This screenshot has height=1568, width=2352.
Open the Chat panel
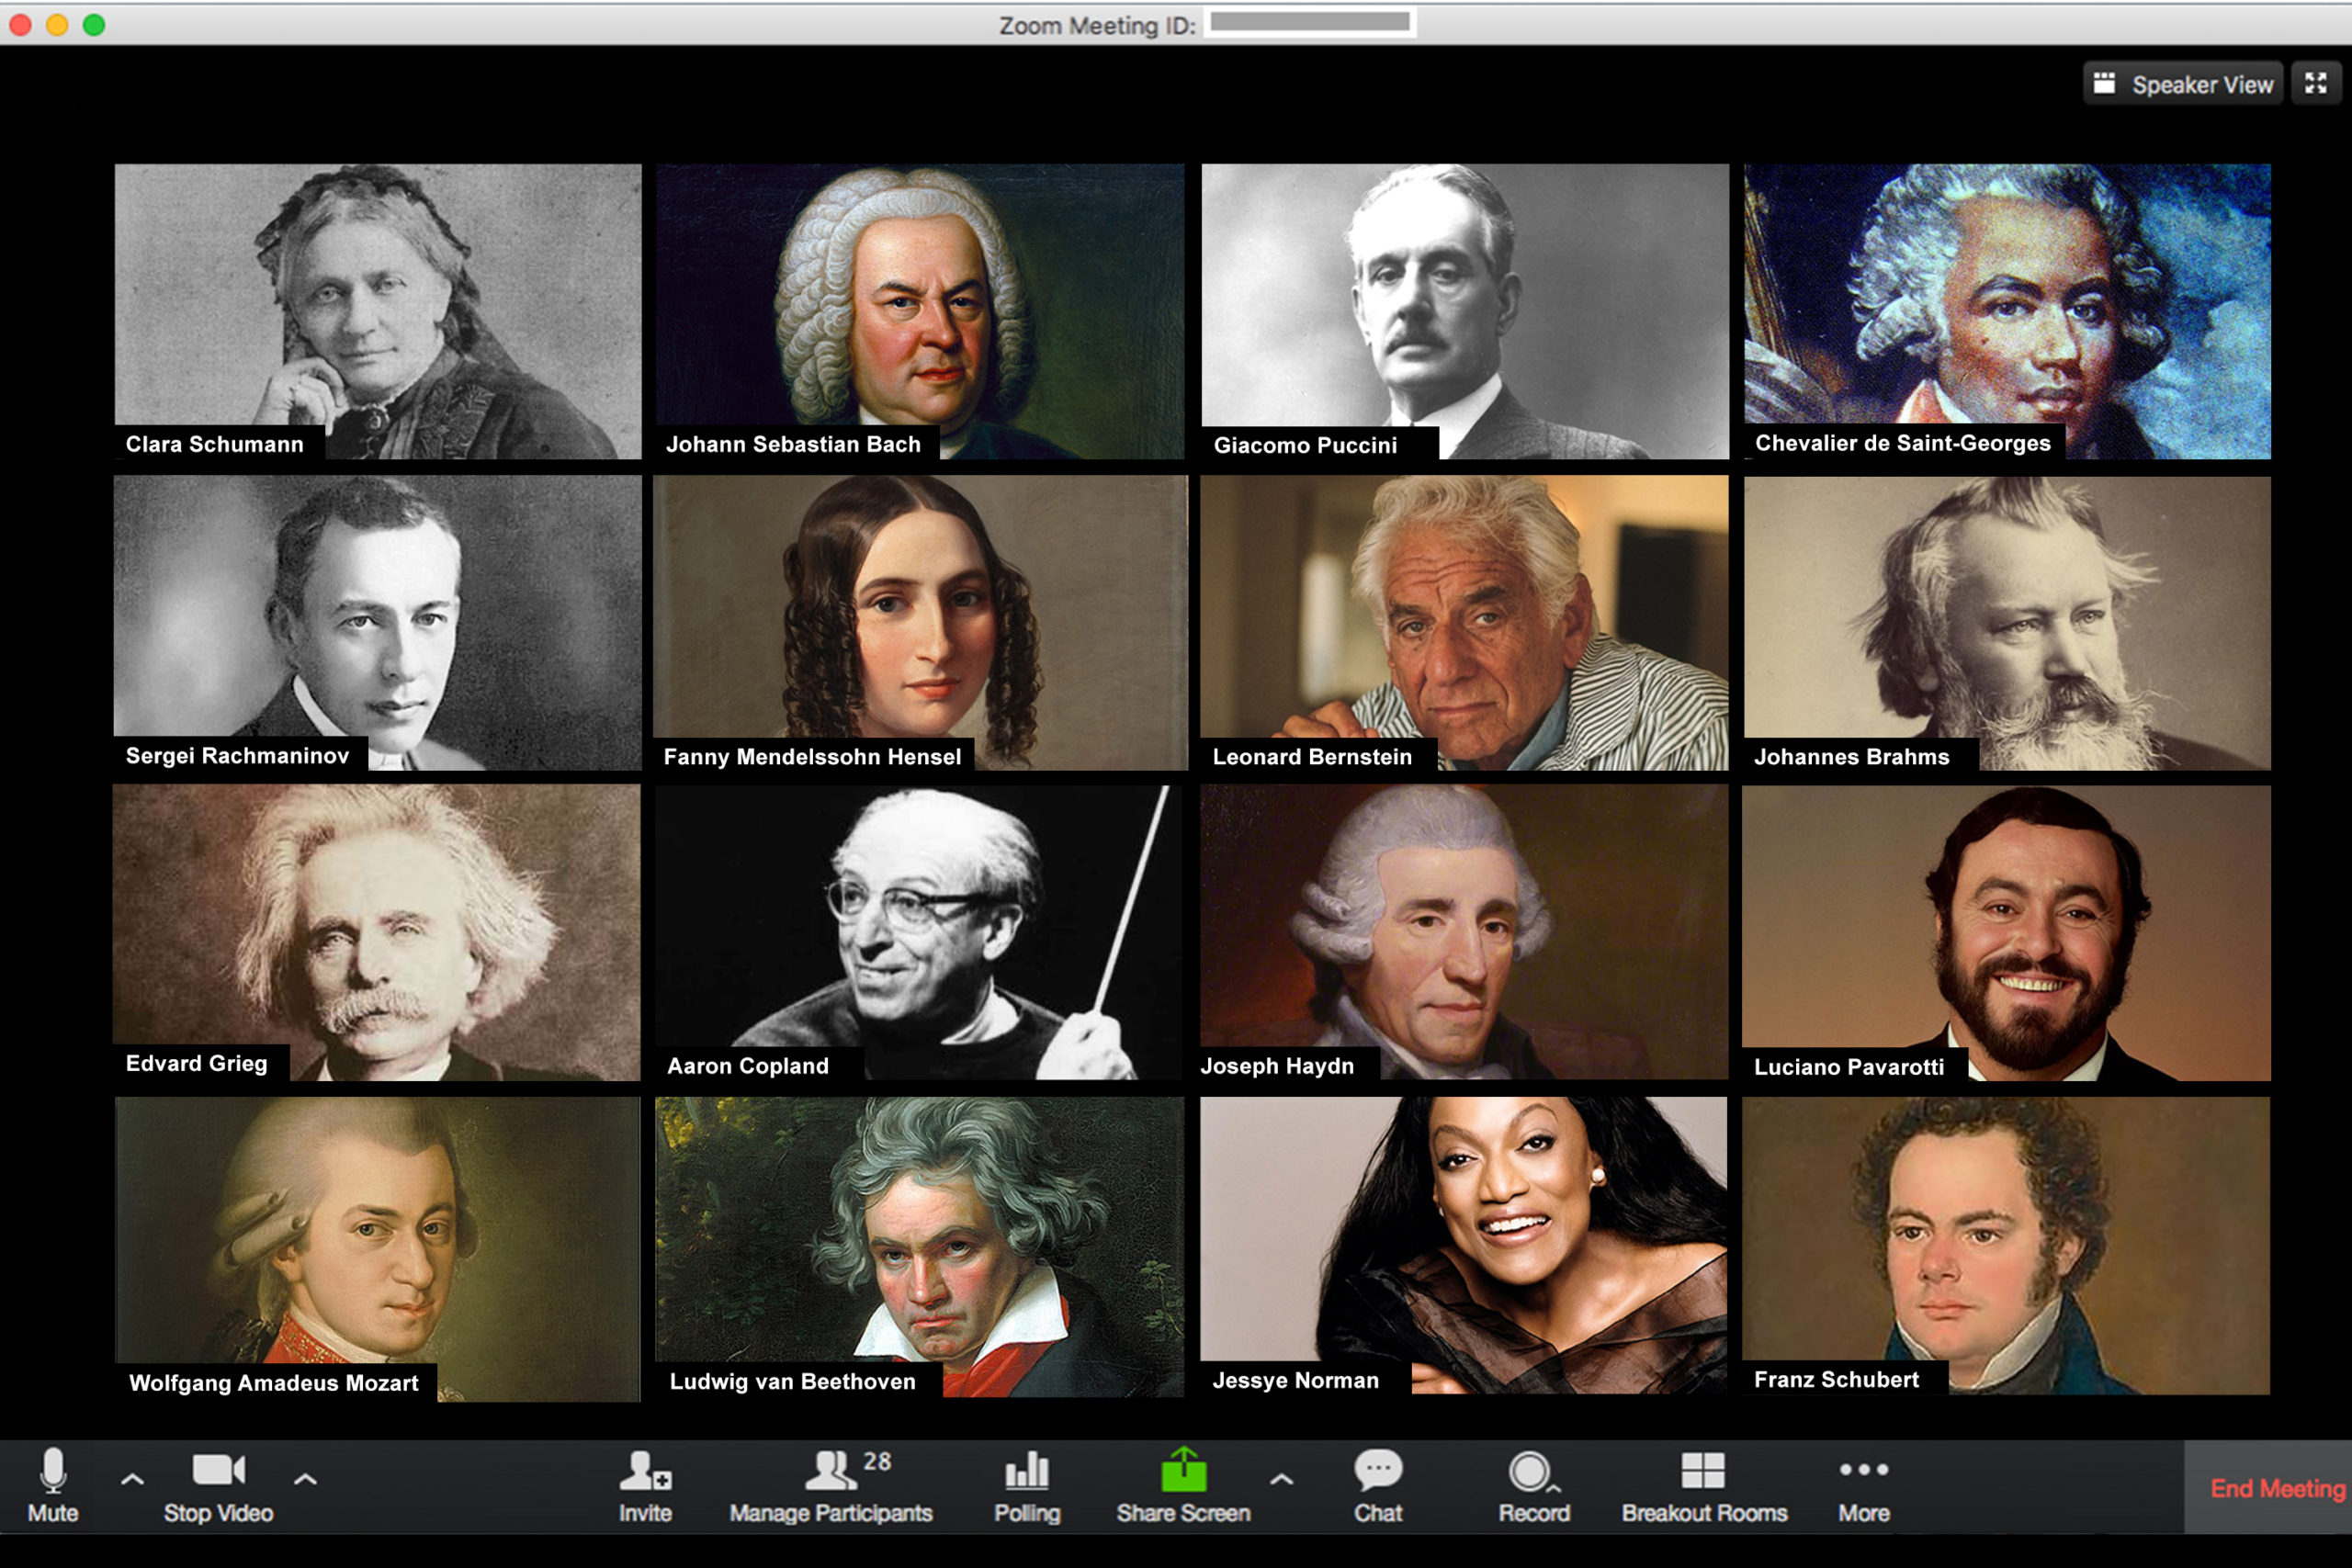(x=1378, y=1486)
